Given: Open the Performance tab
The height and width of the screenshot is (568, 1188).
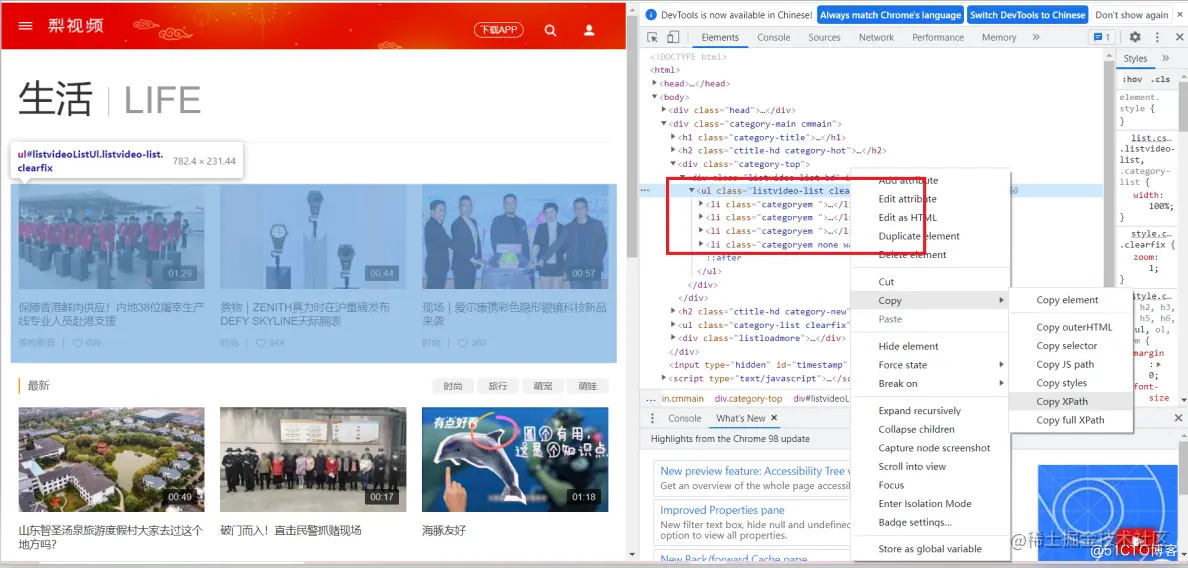Looking at the screenshot, I should [x=939, y=37].
